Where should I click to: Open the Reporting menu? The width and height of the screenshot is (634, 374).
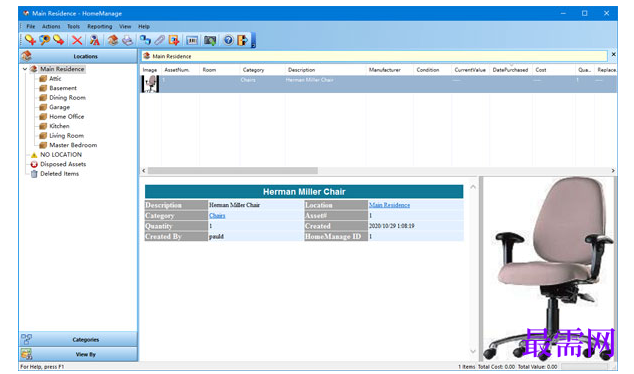pyautogui.click(x=99, y=26)
